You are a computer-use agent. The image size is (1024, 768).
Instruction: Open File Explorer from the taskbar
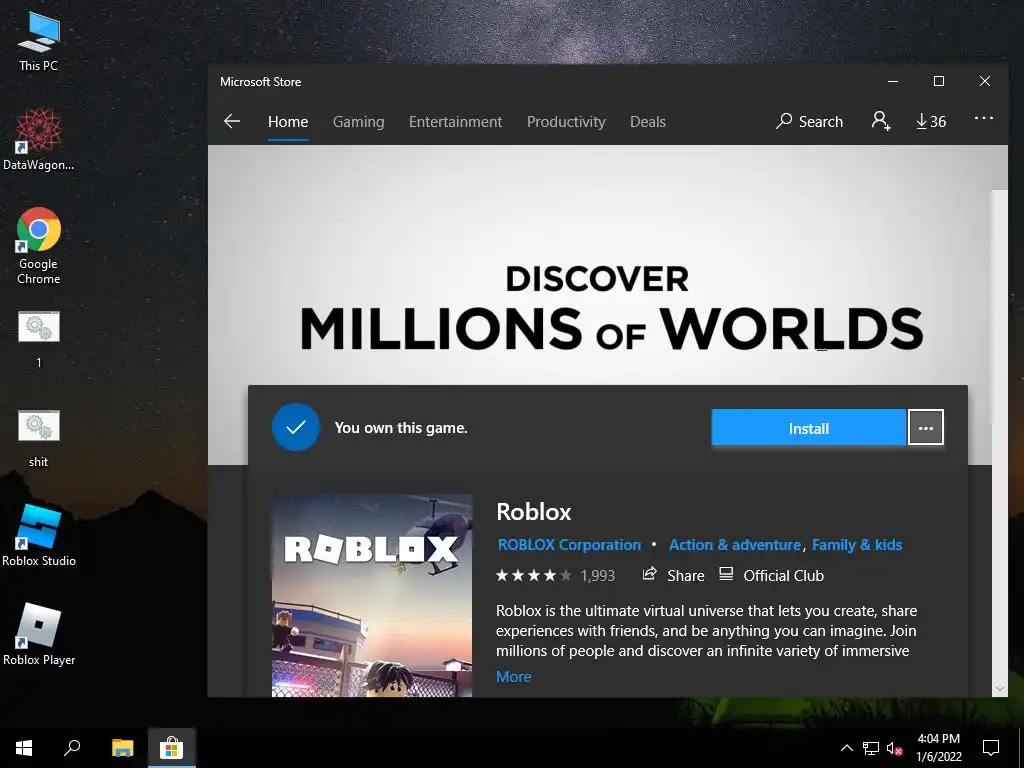pyautogui.click(x=122, y=748)
